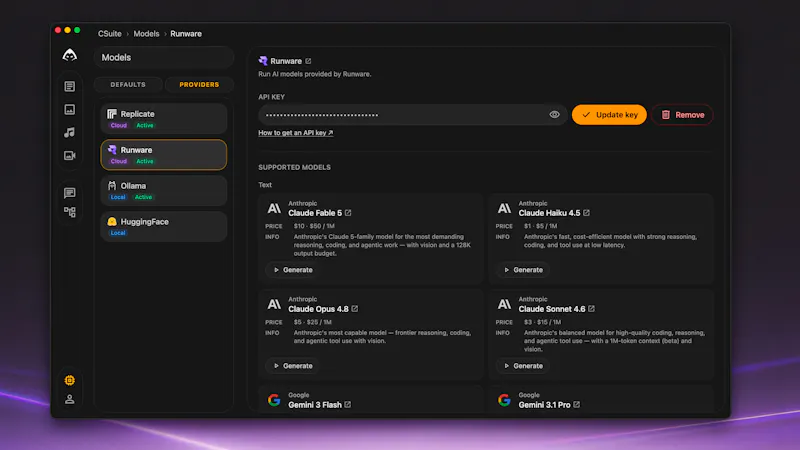Click Replicate's Cloud tag
The image size is (800, 450).
(118, 126)
